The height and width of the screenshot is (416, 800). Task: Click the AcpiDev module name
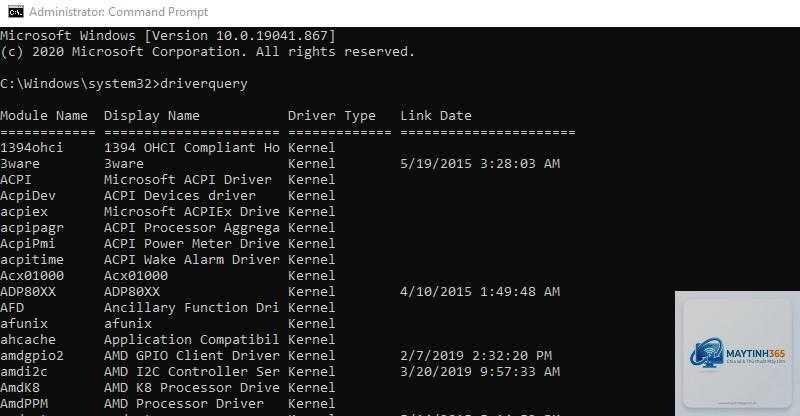point(28,196)
